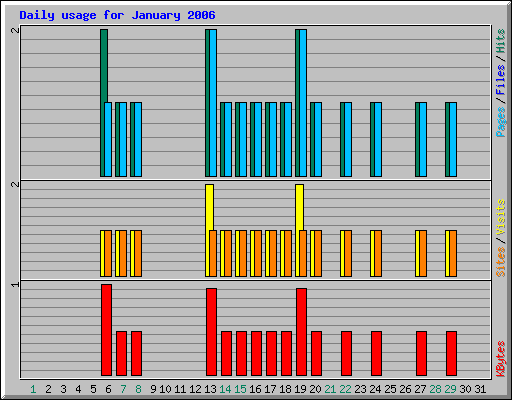Click the tallest red KBytes bar on day 6
The height and width of the screenshot is (400, 512).
pos(106,330)
